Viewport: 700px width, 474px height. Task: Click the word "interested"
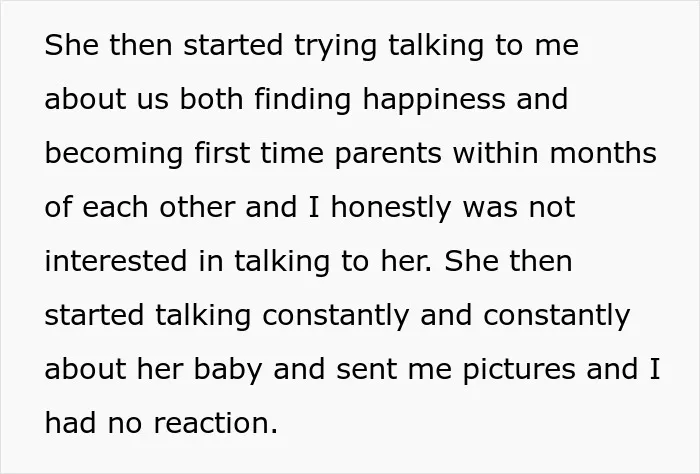pos(116,261)
